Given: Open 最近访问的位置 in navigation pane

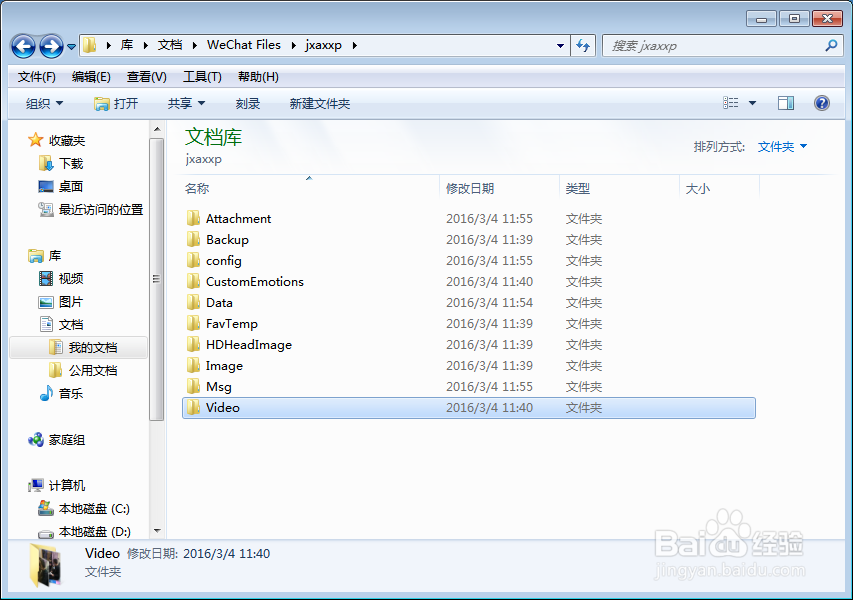Looking at the screenshot, I should [x=90, y=209].
